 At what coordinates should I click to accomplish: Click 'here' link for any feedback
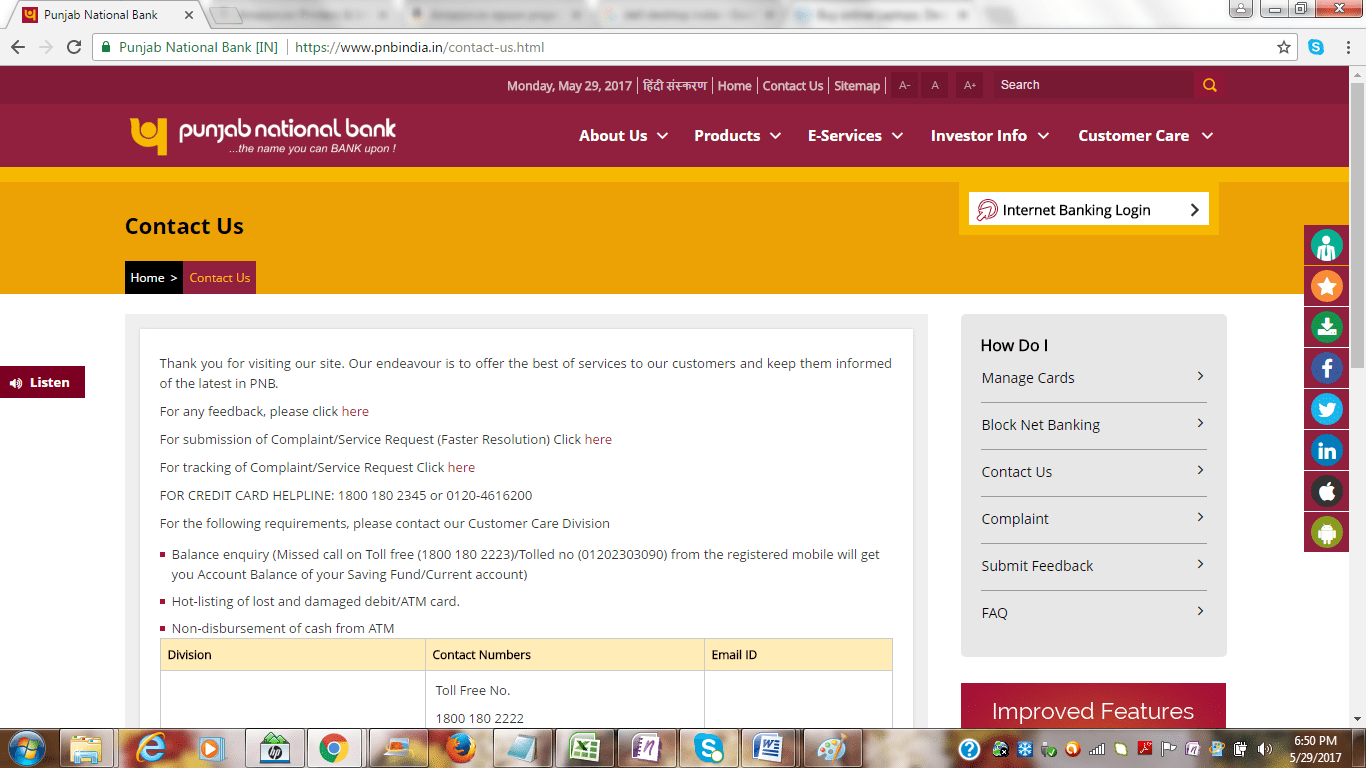coord(355,411)
